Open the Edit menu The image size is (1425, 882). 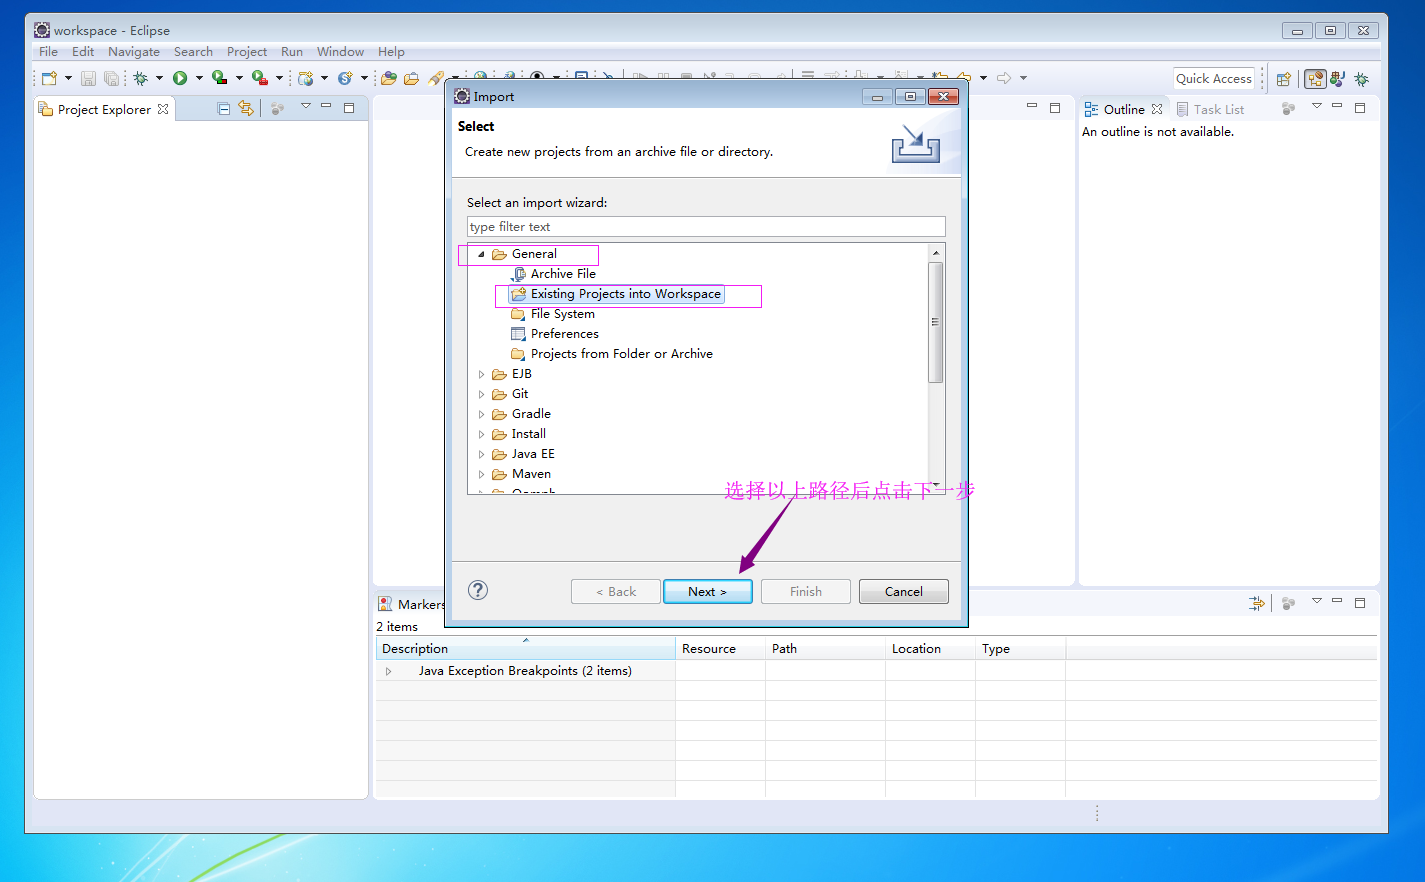pyautogui.click(x=83, y=52)
